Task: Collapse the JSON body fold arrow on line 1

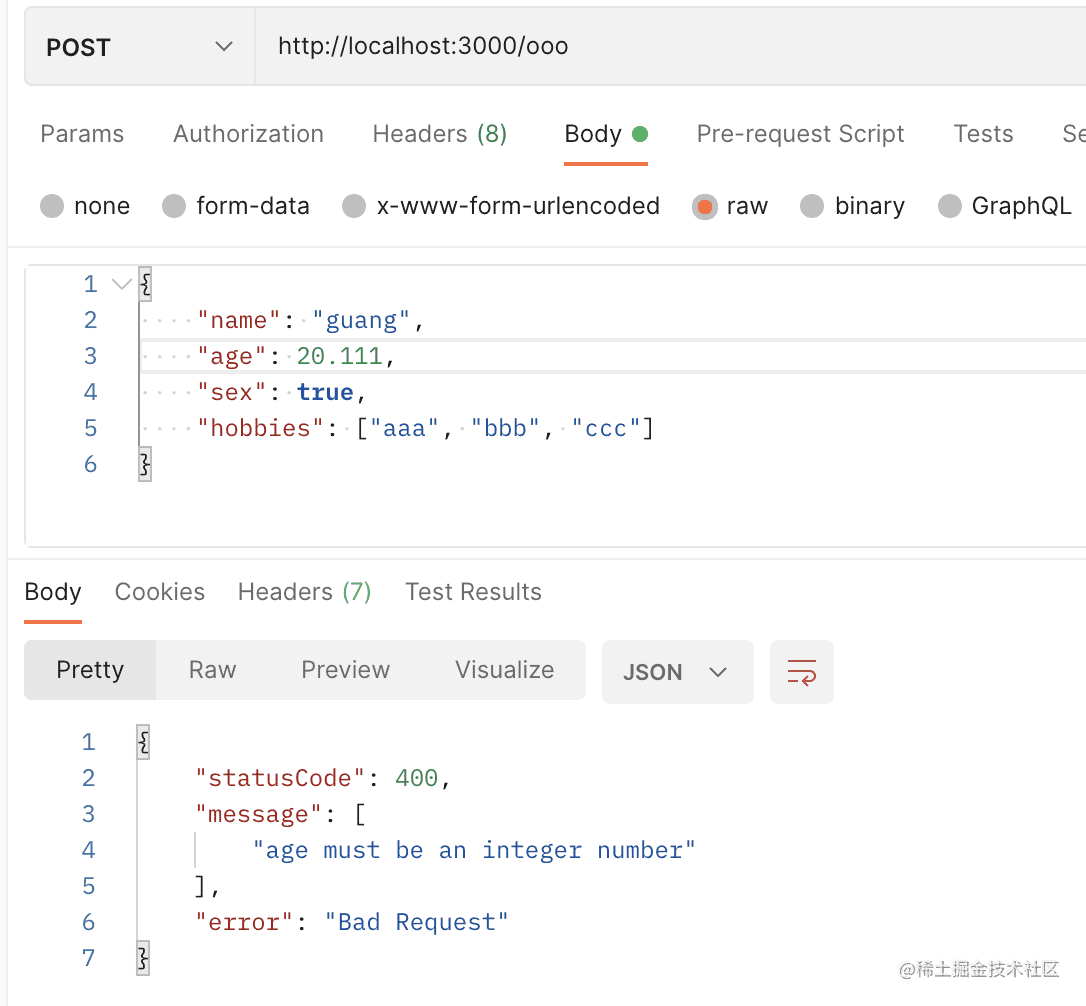Action: (x=122, y=285)
